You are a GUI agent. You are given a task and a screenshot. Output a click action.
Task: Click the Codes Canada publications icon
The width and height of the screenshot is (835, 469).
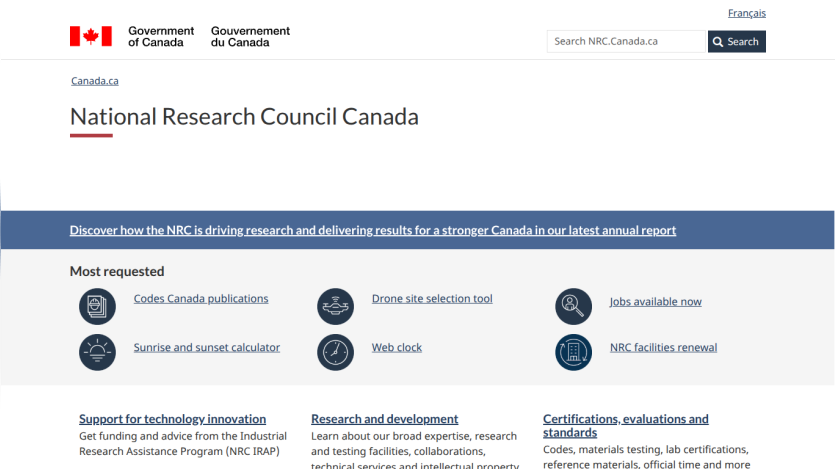click(x=97, y=307)
